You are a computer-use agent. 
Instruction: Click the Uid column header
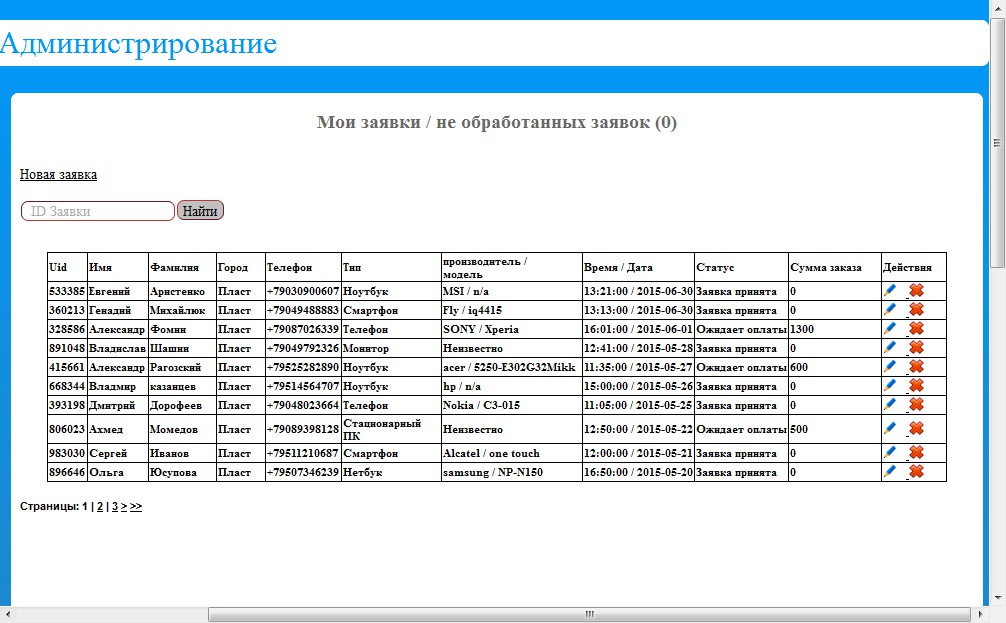pos(67,267)
